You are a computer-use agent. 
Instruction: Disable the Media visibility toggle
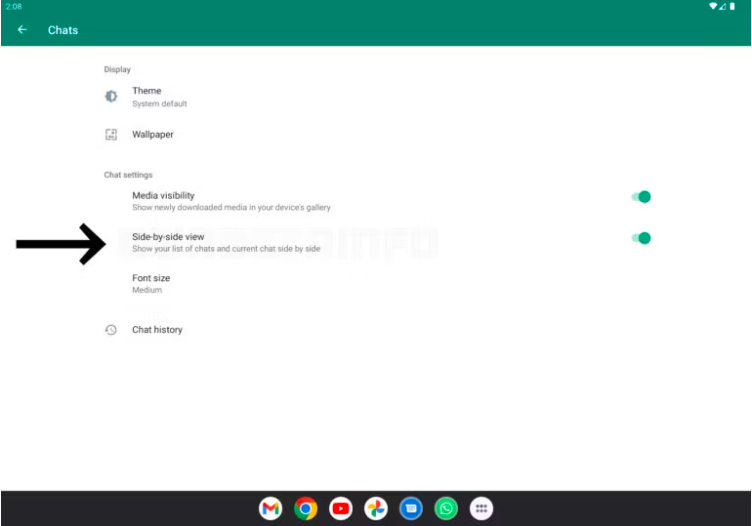(x=642, y=197)
